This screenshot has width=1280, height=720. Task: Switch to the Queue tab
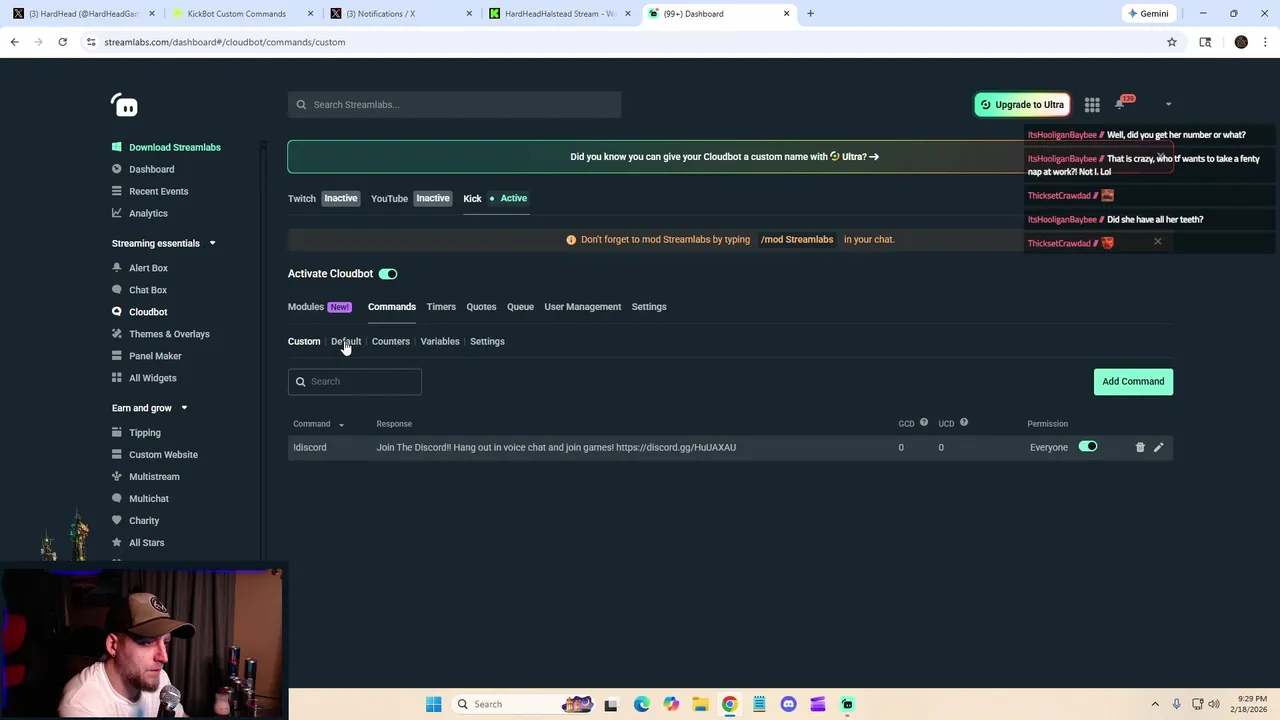pyautogui.click(x=520, y=307)
